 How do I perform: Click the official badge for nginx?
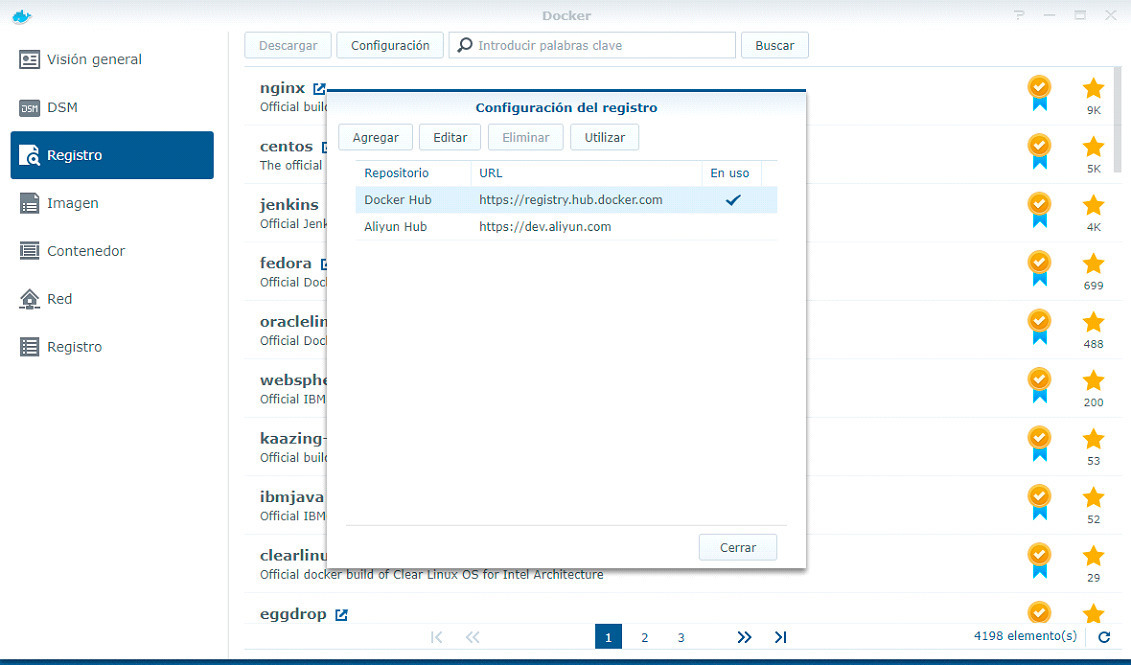coord(1039,93)
